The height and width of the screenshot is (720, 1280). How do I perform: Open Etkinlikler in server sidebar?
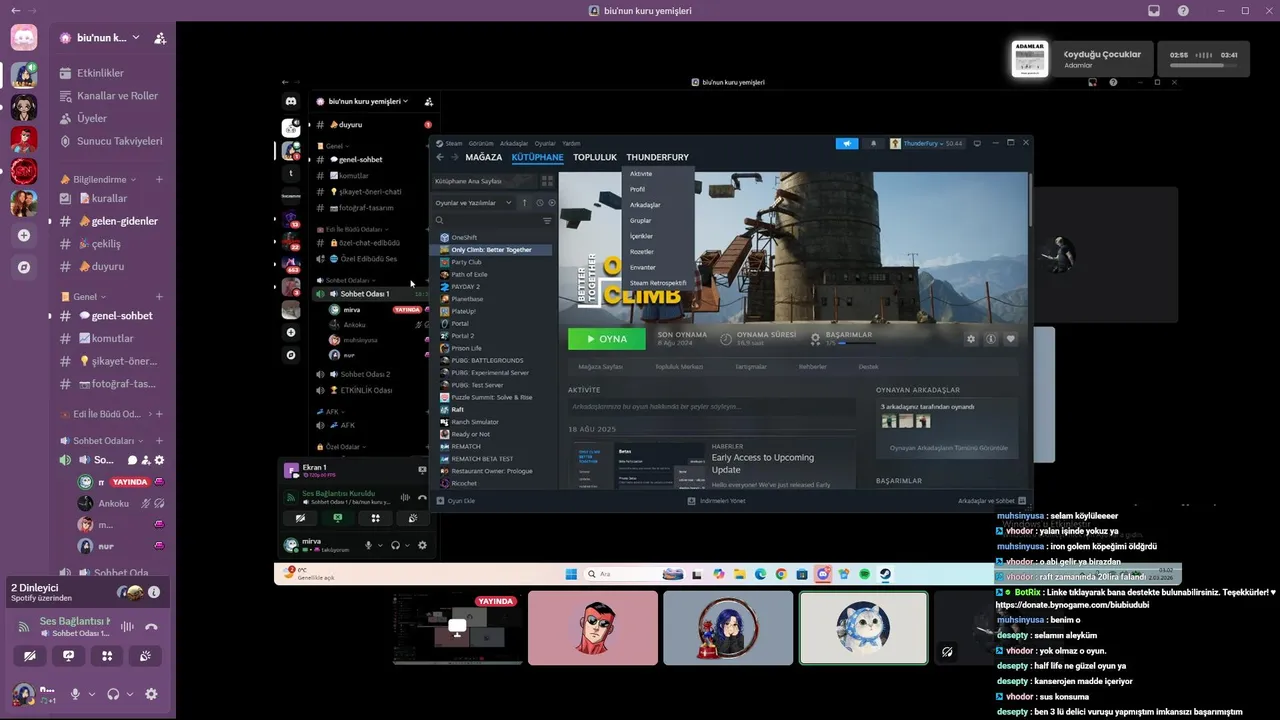click(112, 73)
